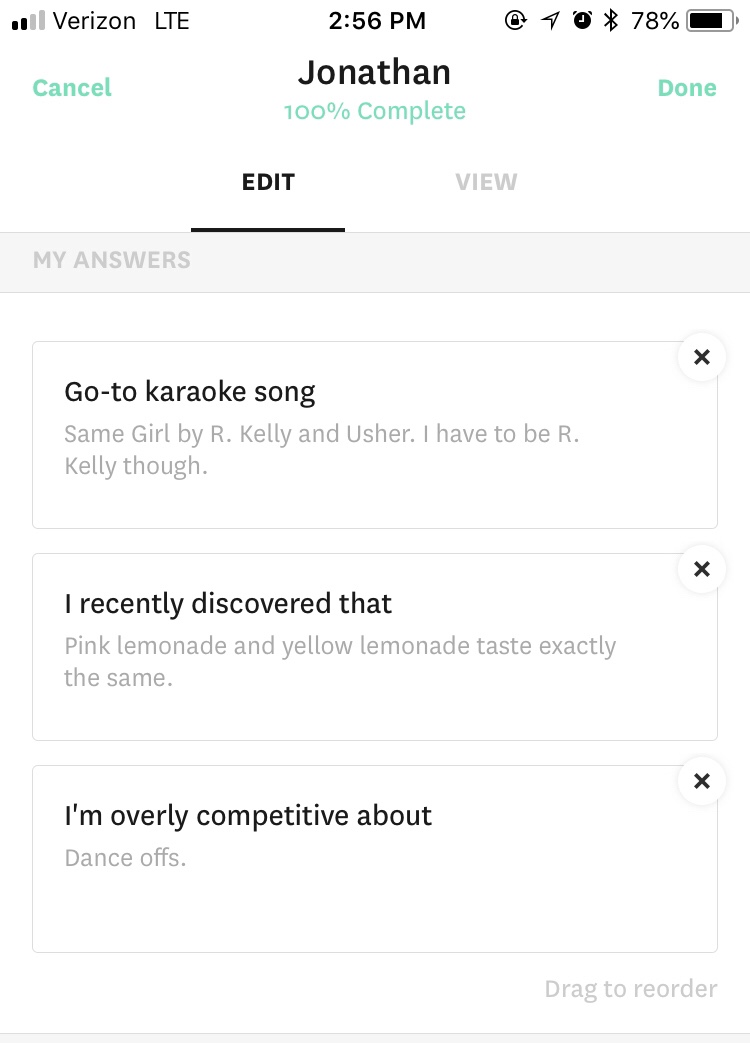Tap the alarm clock status icon
The height and width of the screenshot is (1043, 750).
(582, 20)
